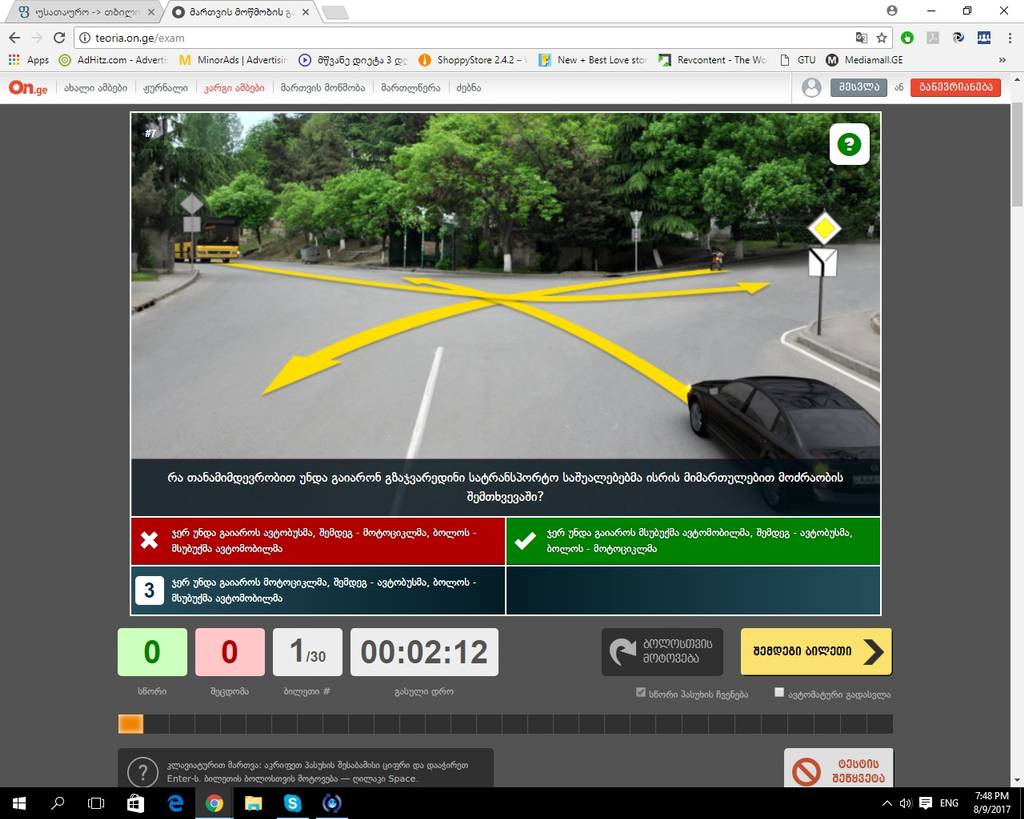Open Microsoft Store from the taskbar
Screen dimensions: 1024x819
(x=135, y=803)
